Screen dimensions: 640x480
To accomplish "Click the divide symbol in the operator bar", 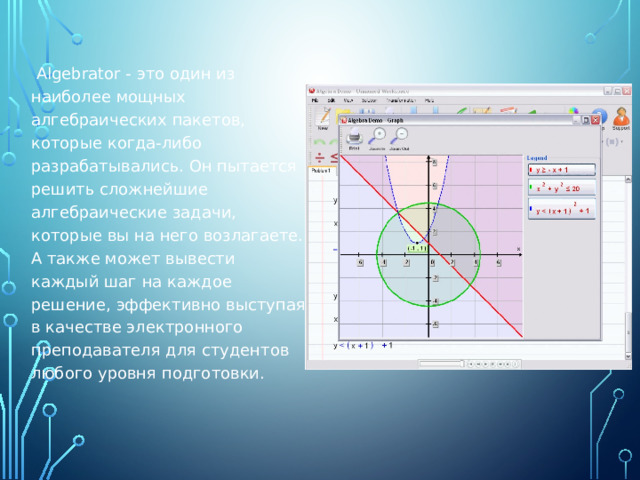I will pos(320,158).
